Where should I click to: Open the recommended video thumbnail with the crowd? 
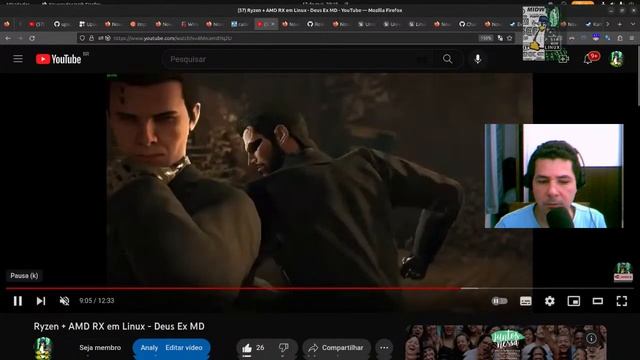click(506, 343)
